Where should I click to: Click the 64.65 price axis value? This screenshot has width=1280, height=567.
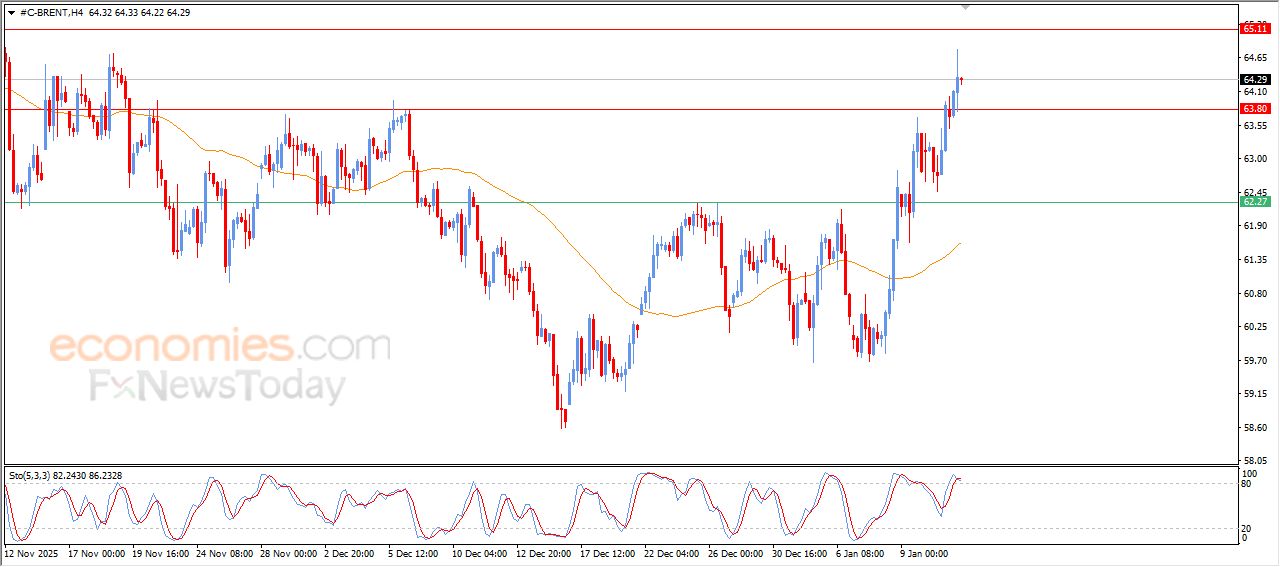[1255, 58]
